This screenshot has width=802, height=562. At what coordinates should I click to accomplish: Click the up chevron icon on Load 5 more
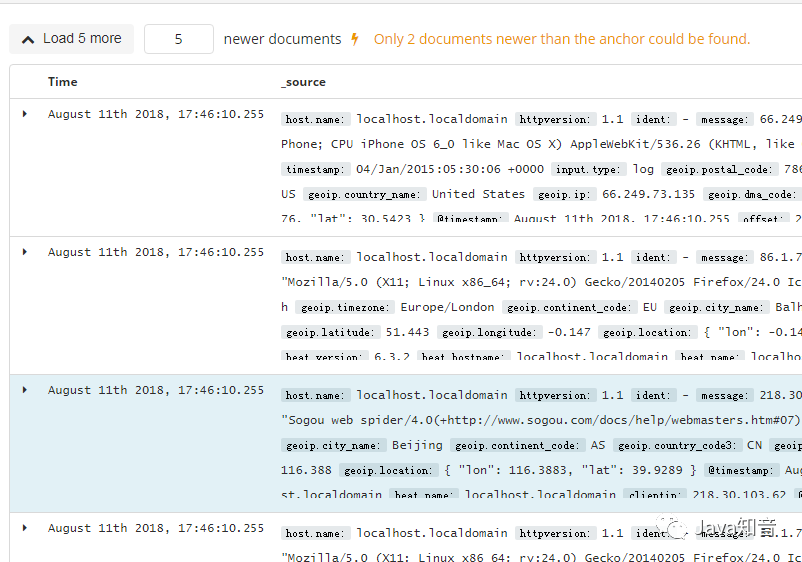(x=28, y=39)
